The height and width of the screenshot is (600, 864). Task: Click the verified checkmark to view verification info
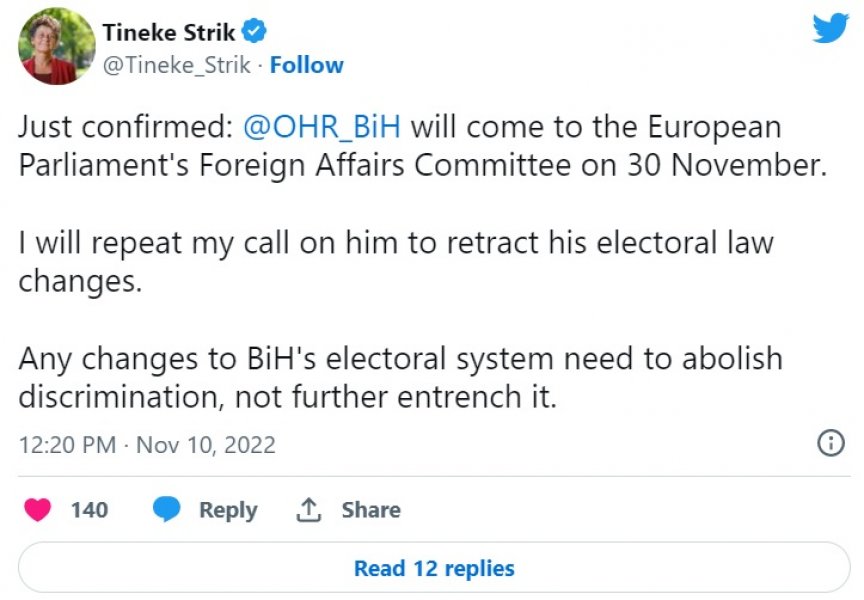tap(254, 31)
